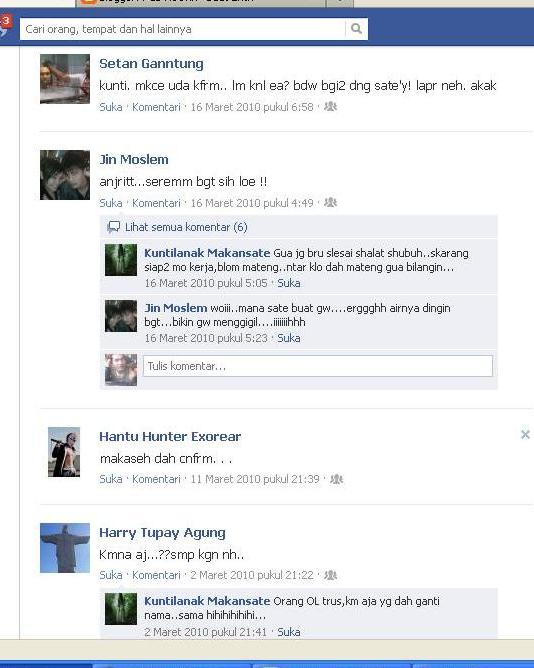Expand Lihat semua komentar (6)

tap(186, 227)
